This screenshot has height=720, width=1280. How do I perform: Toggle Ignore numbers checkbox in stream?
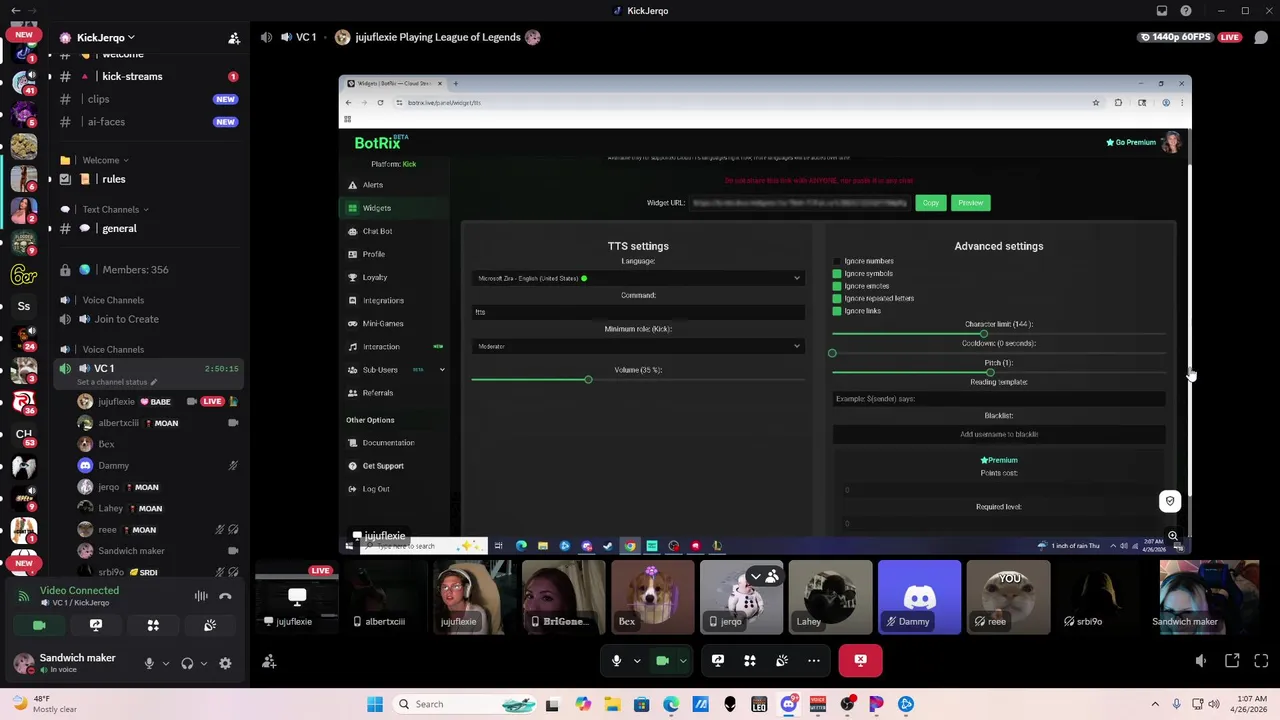tap(837, 261)
